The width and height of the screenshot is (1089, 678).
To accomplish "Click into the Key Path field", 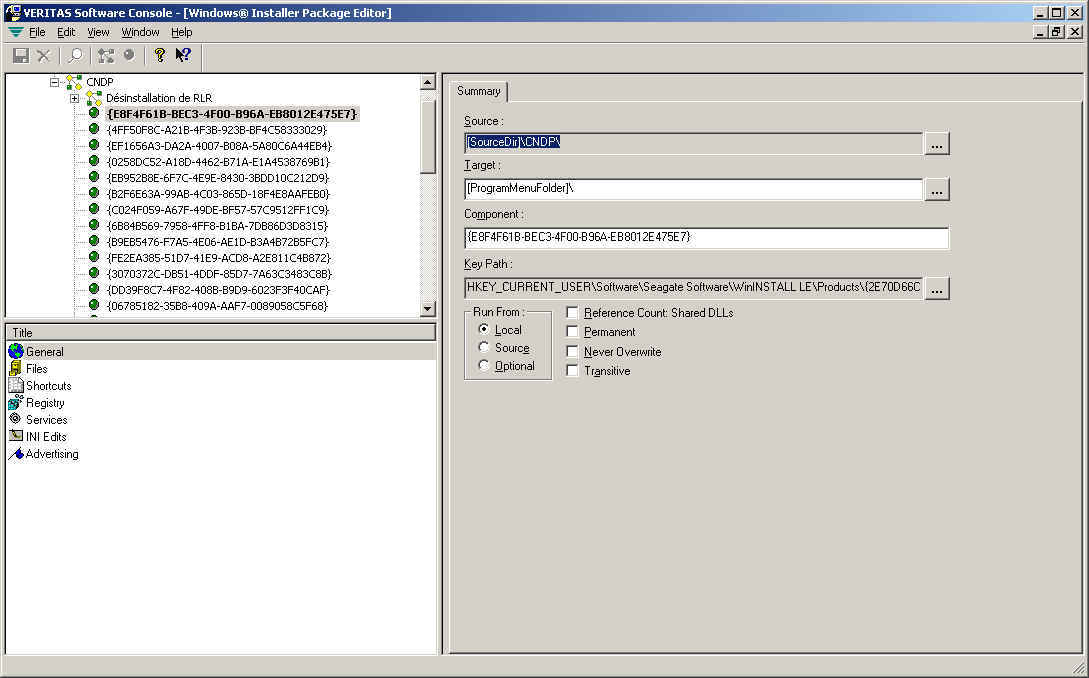I will click(x=693, y=288).
